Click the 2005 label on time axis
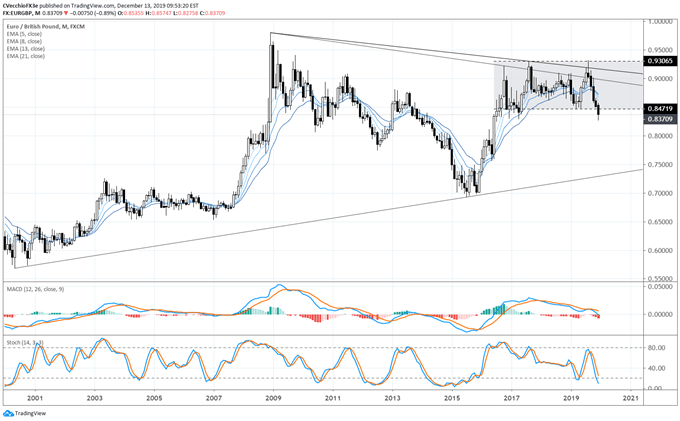680x421 pixels. point(154,398)
